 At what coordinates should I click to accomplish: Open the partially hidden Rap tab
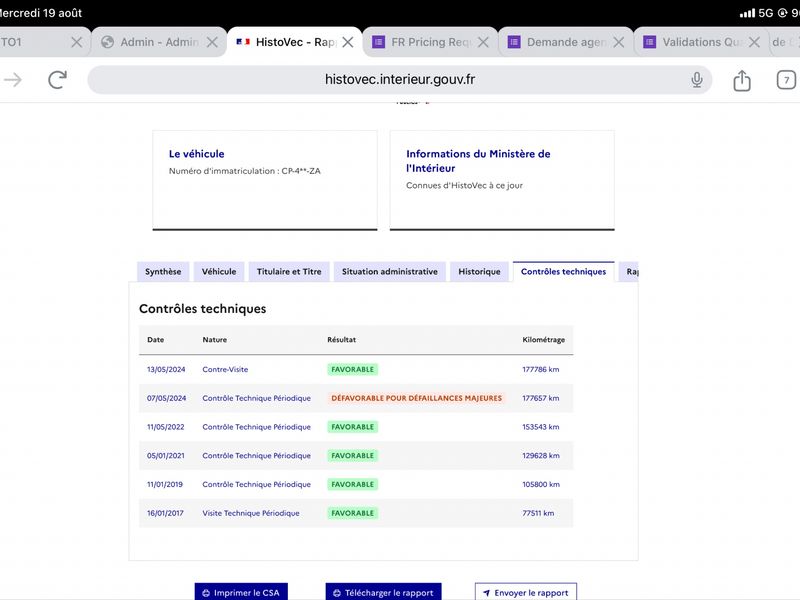(x=630, y=272)
